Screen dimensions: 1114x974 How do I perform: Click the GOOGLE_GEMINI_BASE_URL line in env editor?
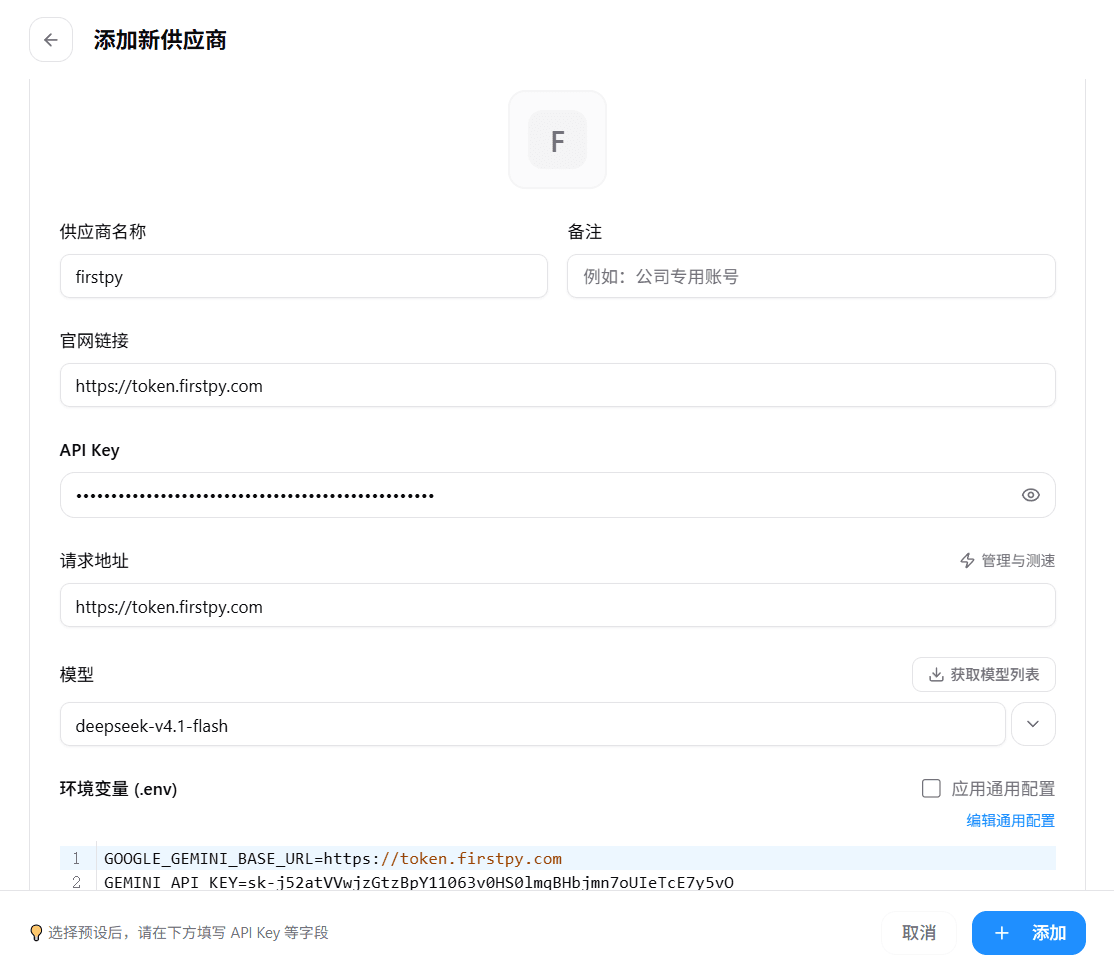point(576,858)
